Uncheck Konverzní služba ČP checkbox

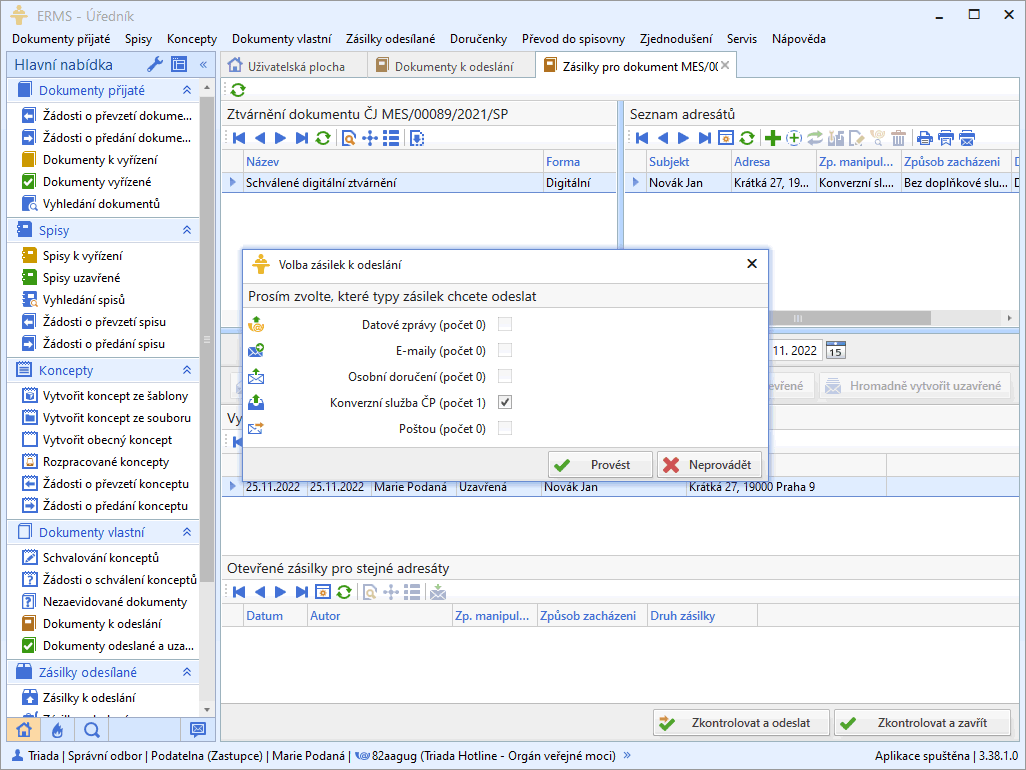pyautogui.click(x=505, y=402)
